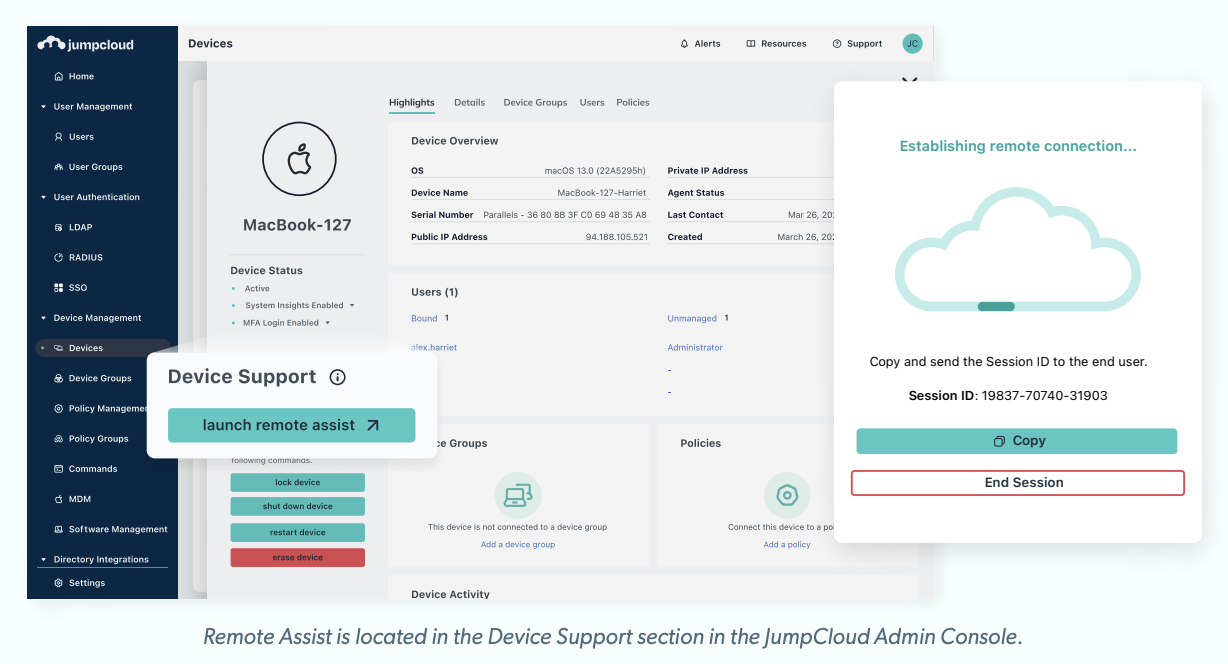This screenshot has width=1228, height=664.
Task: Click the Policy Management icon
Action: click(x=59, y=408)
